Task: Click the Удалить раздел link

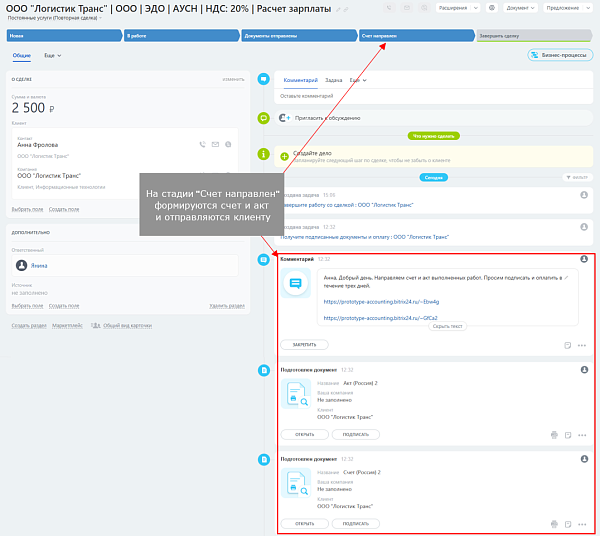Action: [x=227, y=306]
